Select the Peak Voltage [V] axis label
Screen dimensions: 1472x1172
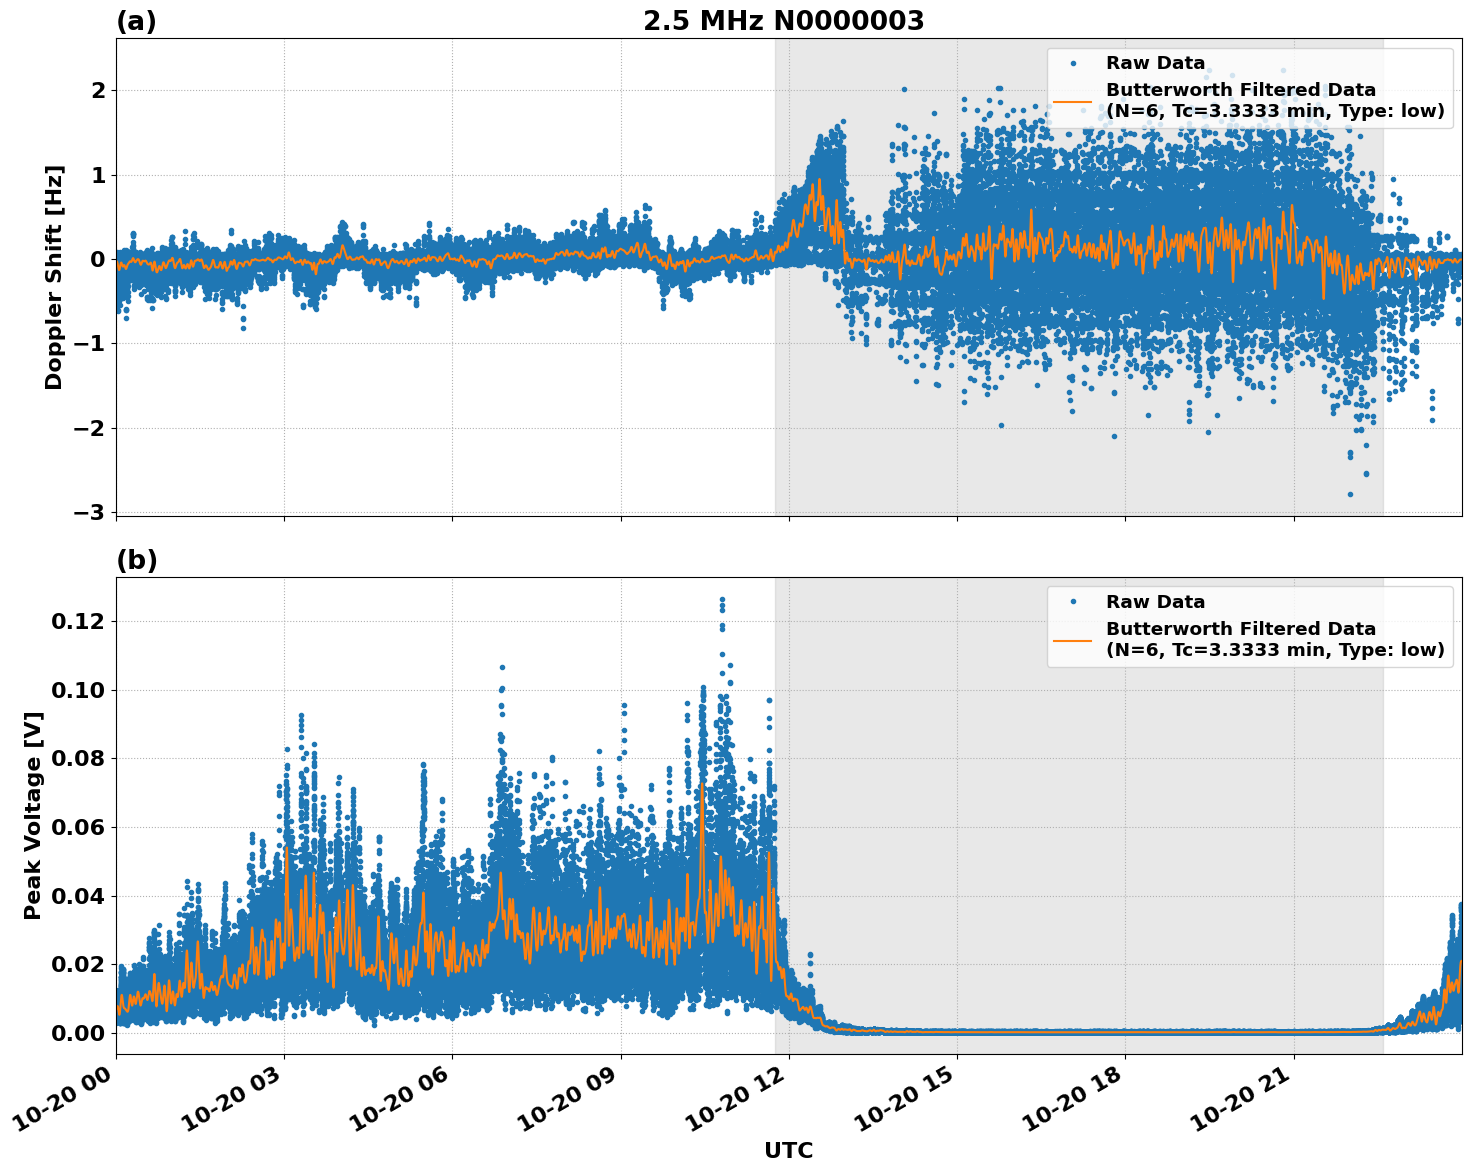click(x=33, y=816)
